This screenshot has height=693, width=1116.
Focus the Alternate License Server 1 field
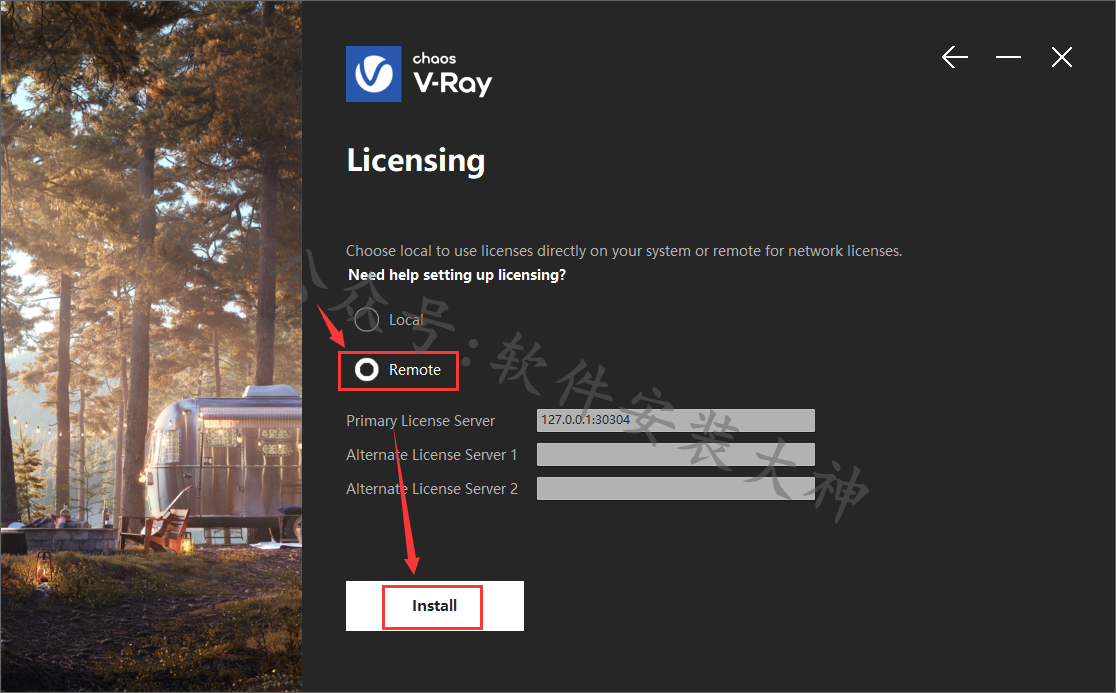coord(675,455)
